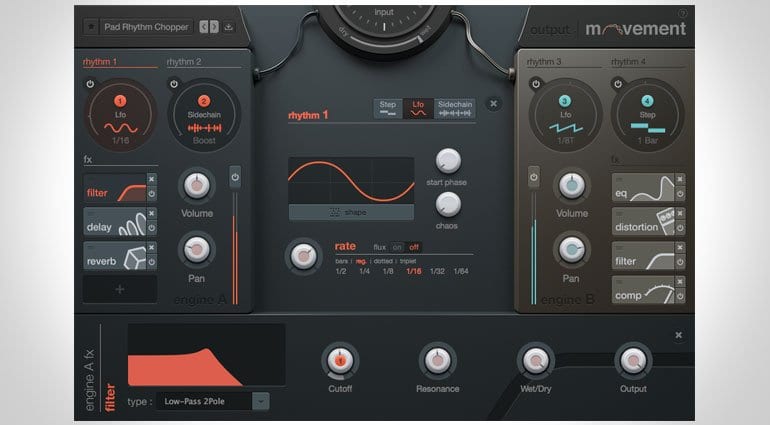The height and width of the screenshot is (425, 770).
Task: Open the comp effect slot
Action: click(x=643, y=290)
